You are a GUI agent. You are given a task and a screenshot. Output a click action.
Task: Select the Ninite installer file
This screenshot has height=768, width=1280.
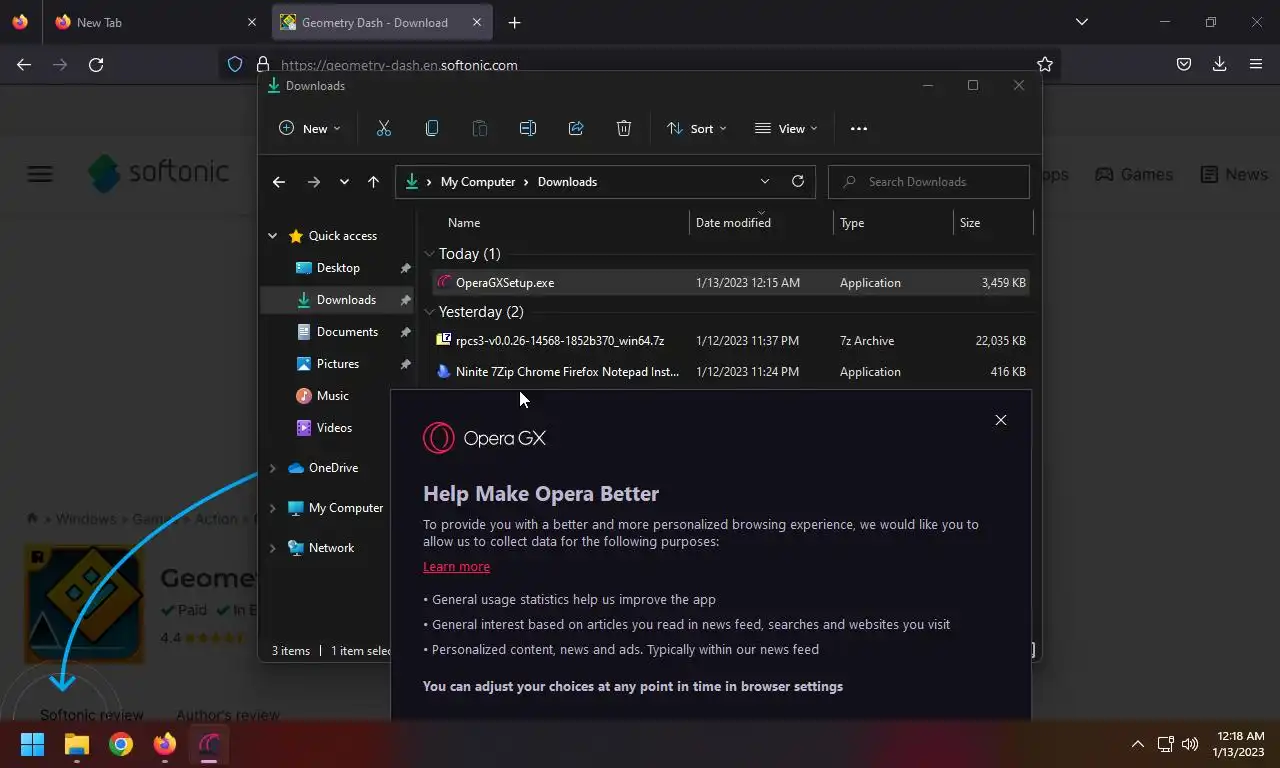tap(730, 372)
